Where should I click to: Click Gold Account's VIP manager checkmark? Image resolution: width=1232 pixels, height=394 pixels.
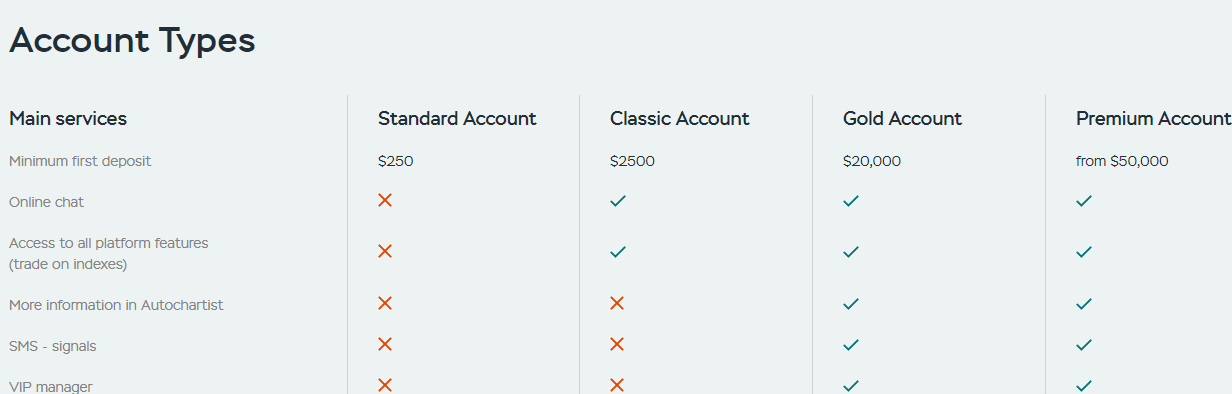(x=851, y=386)
